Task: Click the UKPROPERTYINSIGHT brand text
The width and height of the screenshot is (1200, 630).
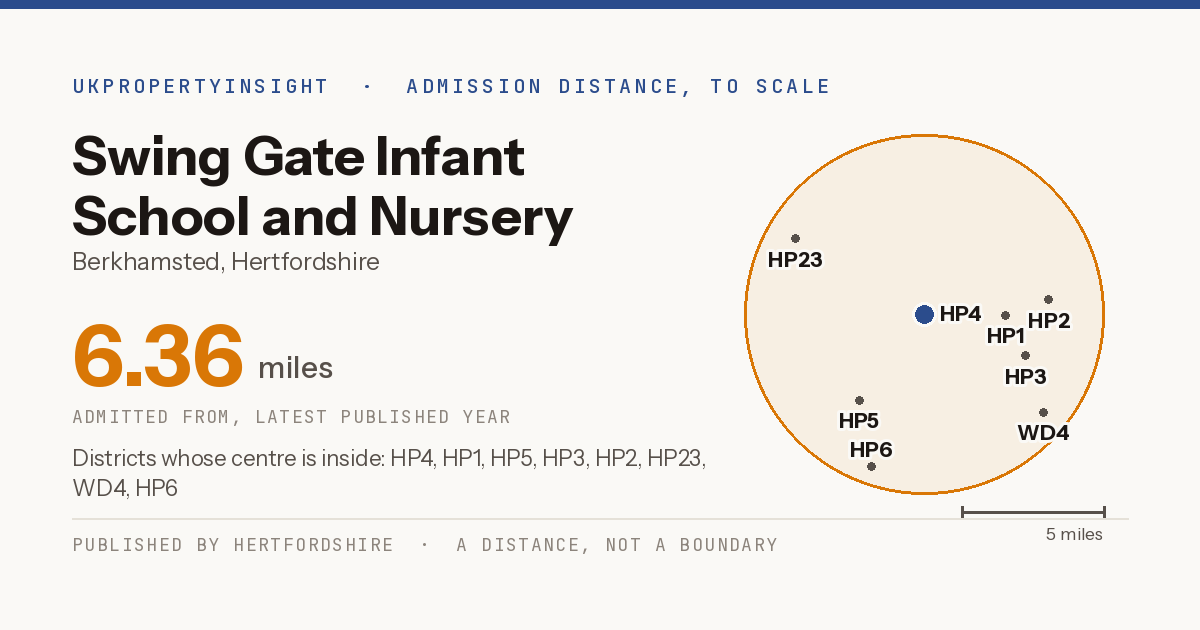Action: [200, 86]
